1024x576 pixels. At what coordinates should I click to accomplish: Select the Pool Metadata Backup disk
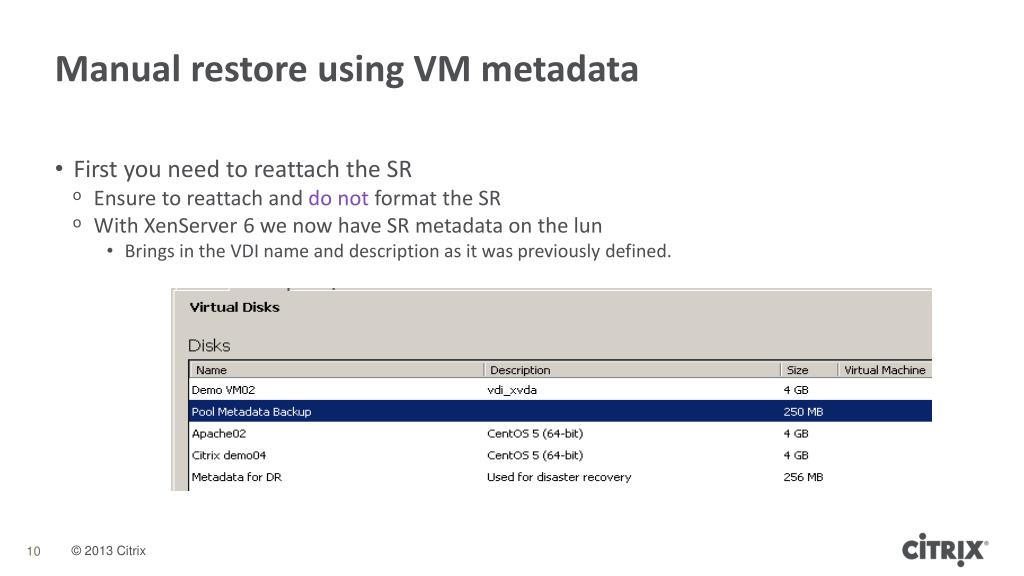click(x=251, y=412)
